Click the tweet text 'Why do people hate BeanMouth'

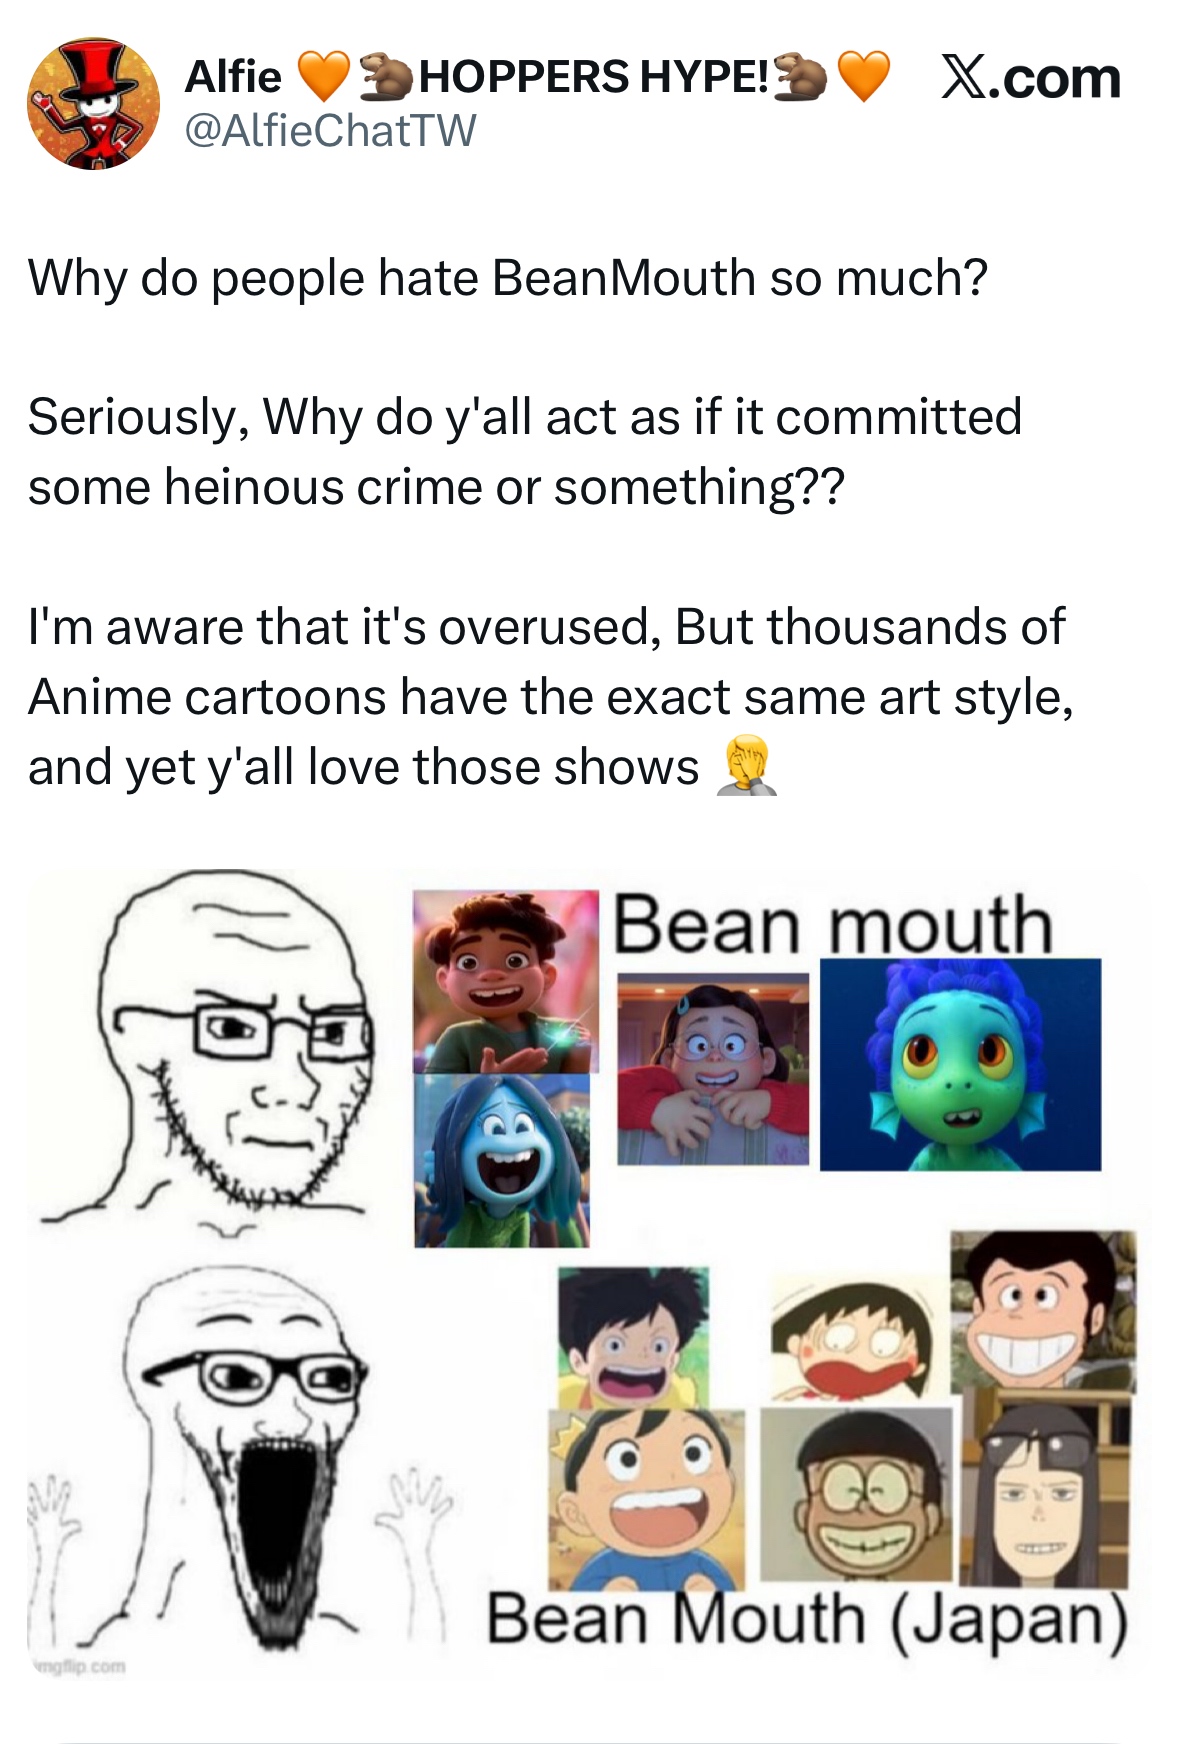392,277
